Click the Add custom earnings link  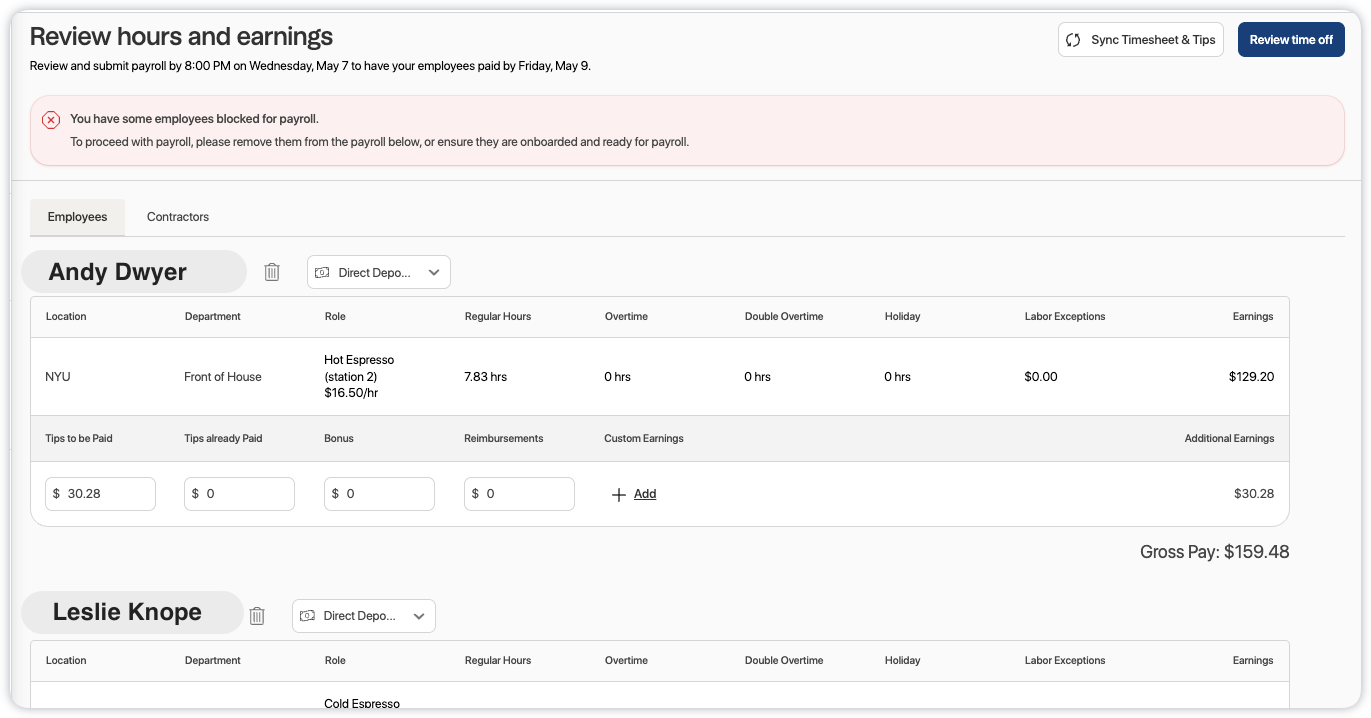coord(645,494)
